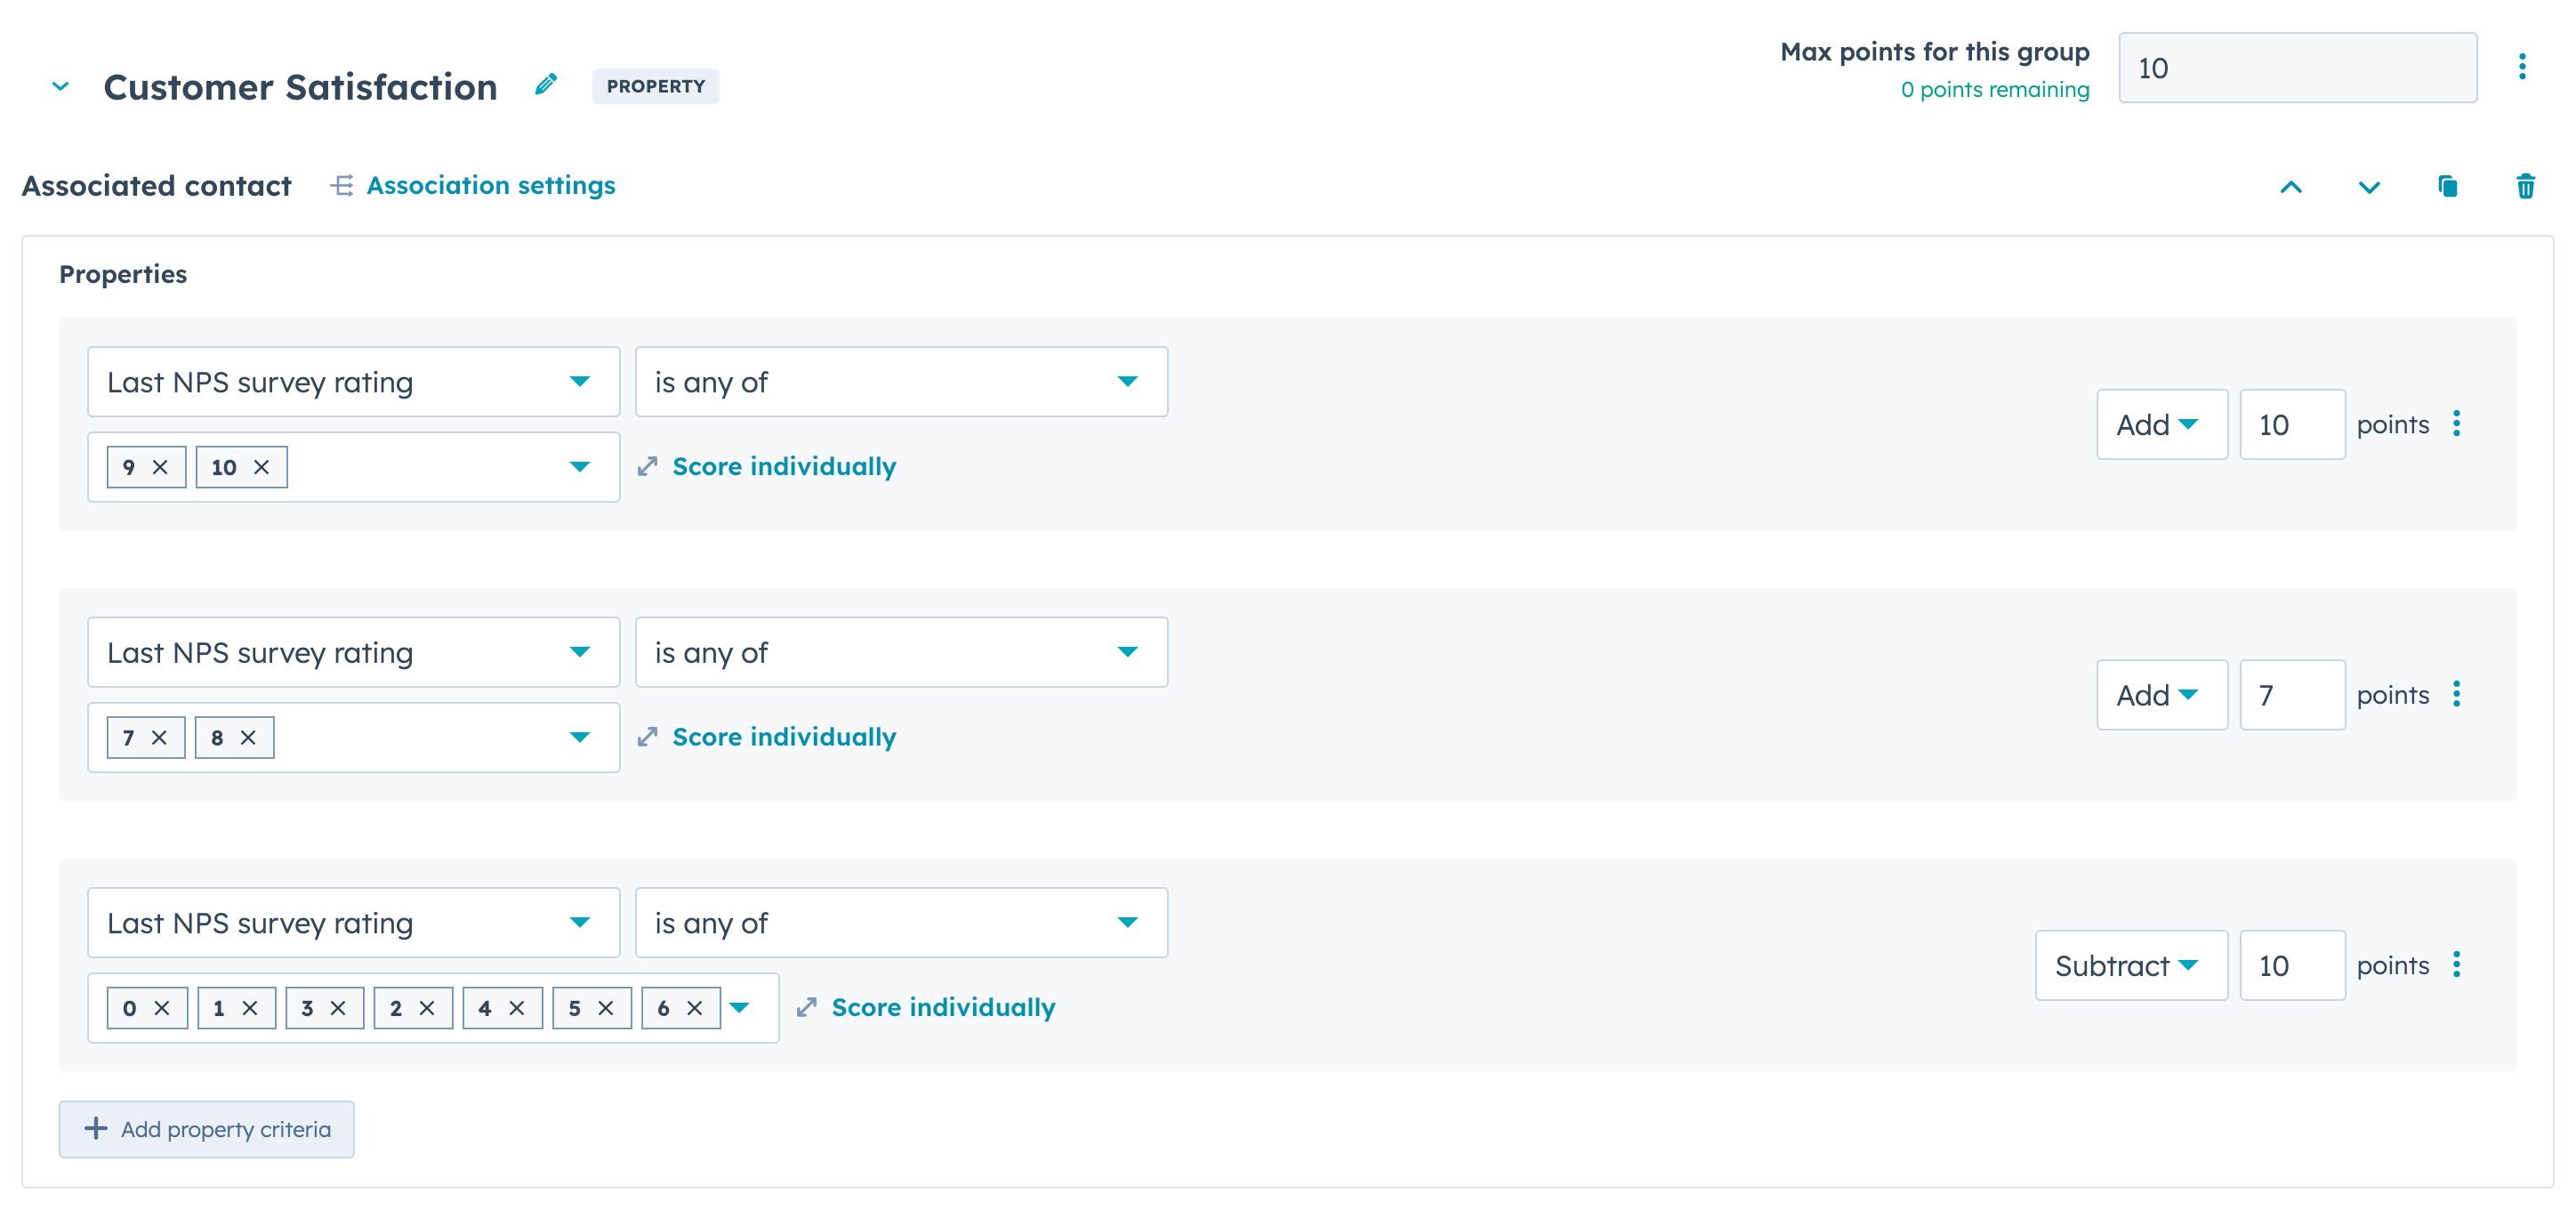
Task: Edit the Customer Satisfaction group name
Action: [x=546, y=85]
